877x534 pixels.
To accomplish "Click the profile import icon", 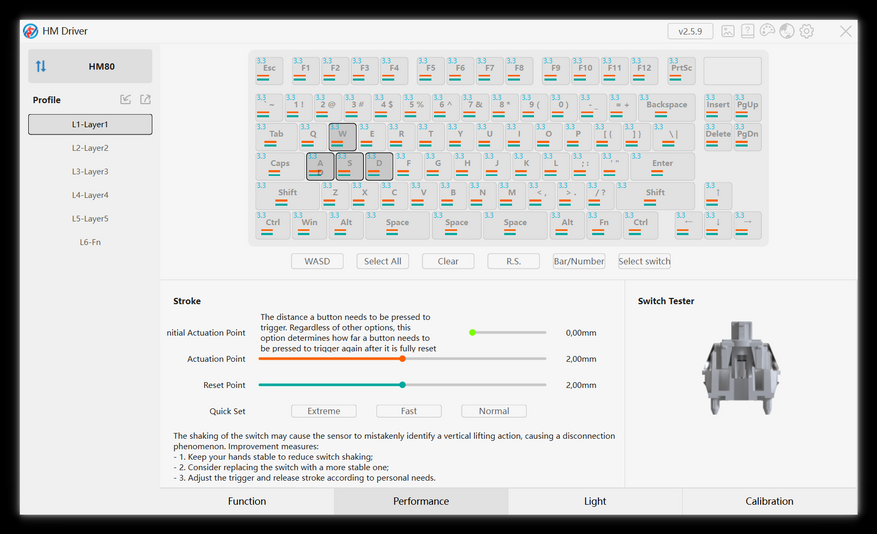I will tap(125, 100).
